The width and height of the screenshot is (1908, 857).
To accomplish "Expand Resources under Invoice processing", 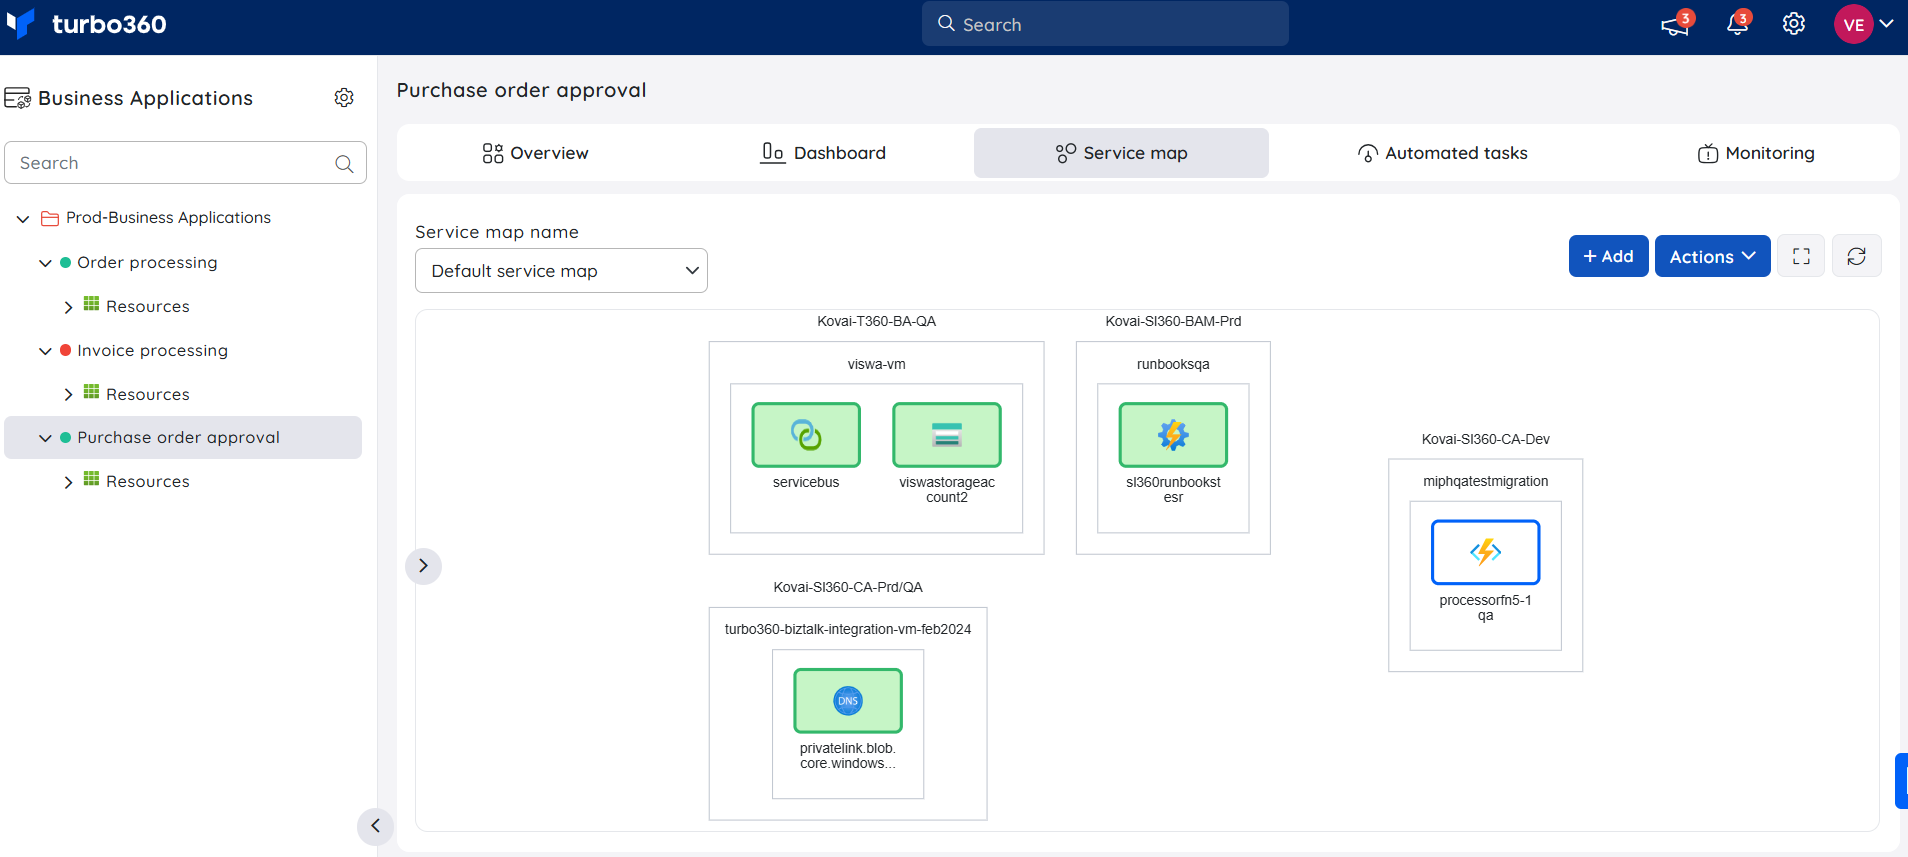I will tap(68, 395).
